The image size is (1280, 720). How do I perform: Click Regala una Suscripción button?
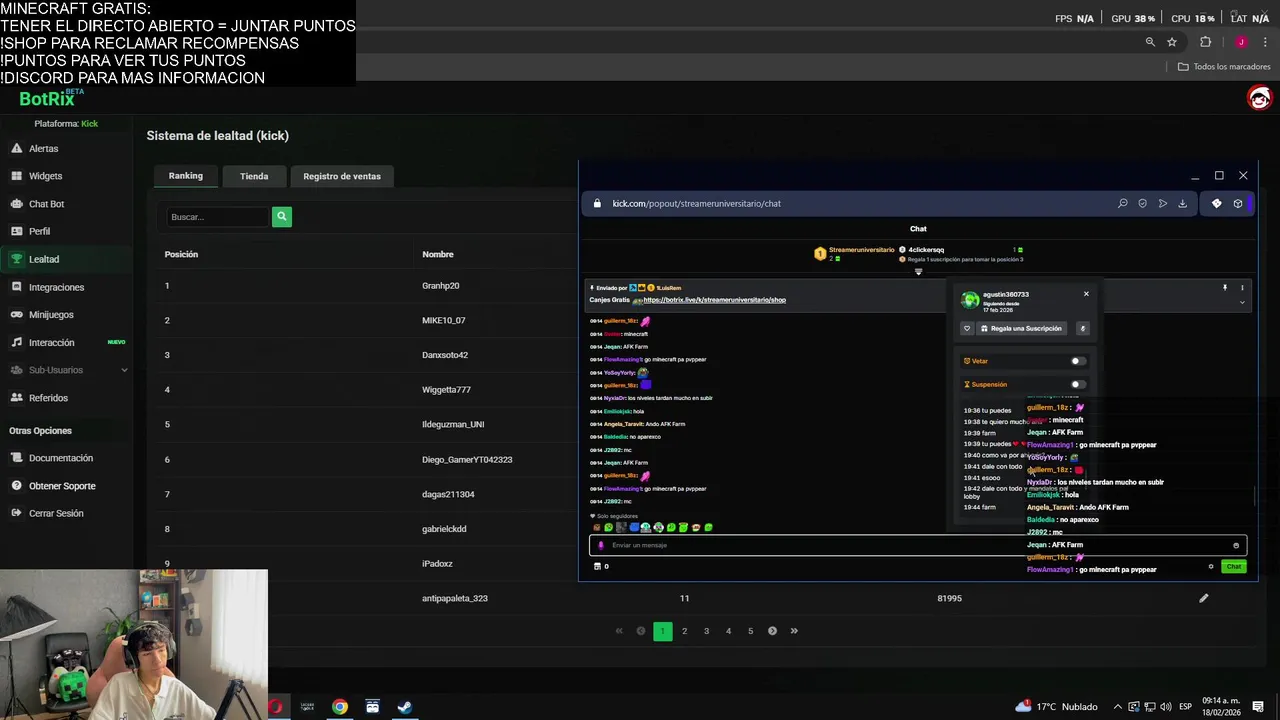click(1020, 328)
